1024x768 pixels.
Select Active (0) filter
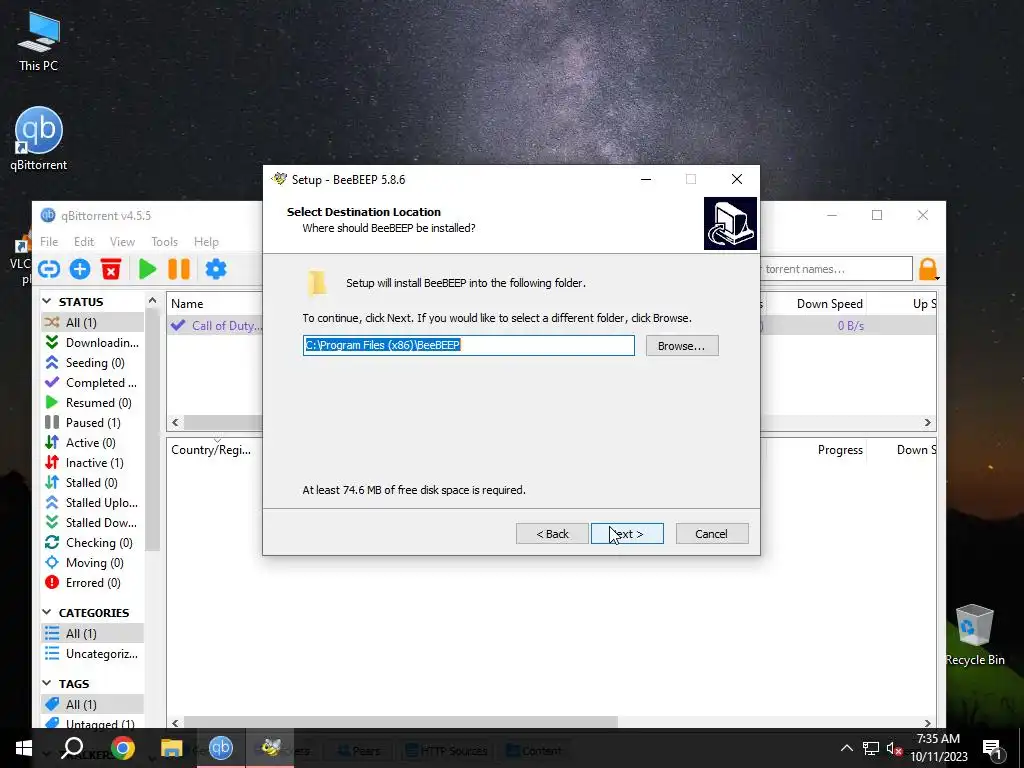tap(92, 443)
